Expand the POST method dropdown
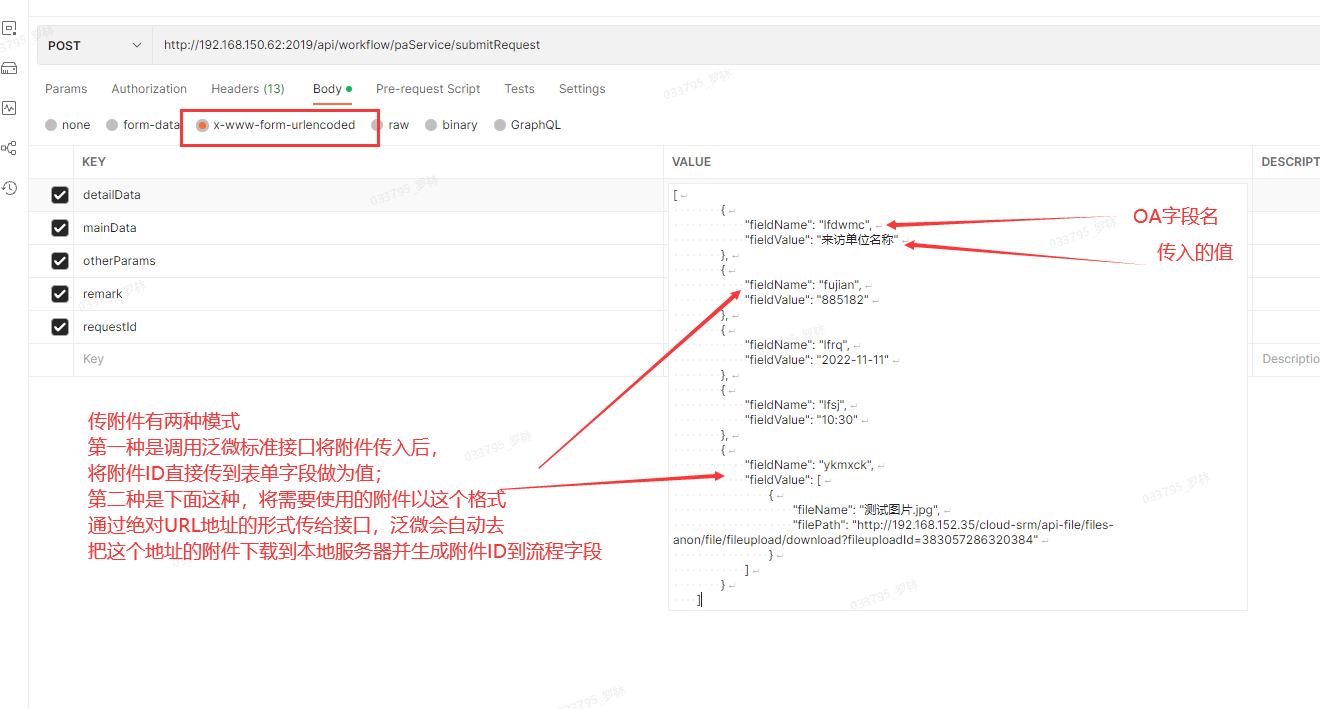 click(x=94, y=45)
